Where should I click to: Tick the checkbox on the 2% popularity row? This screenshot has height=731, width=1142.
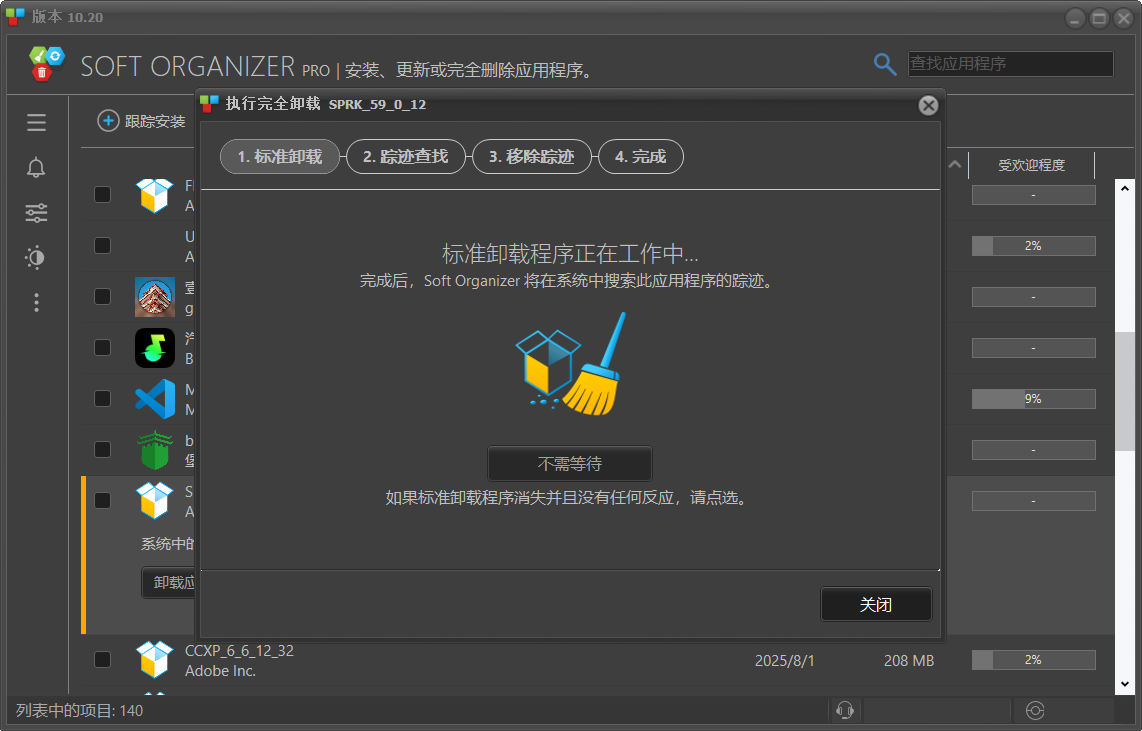point(103,245)
